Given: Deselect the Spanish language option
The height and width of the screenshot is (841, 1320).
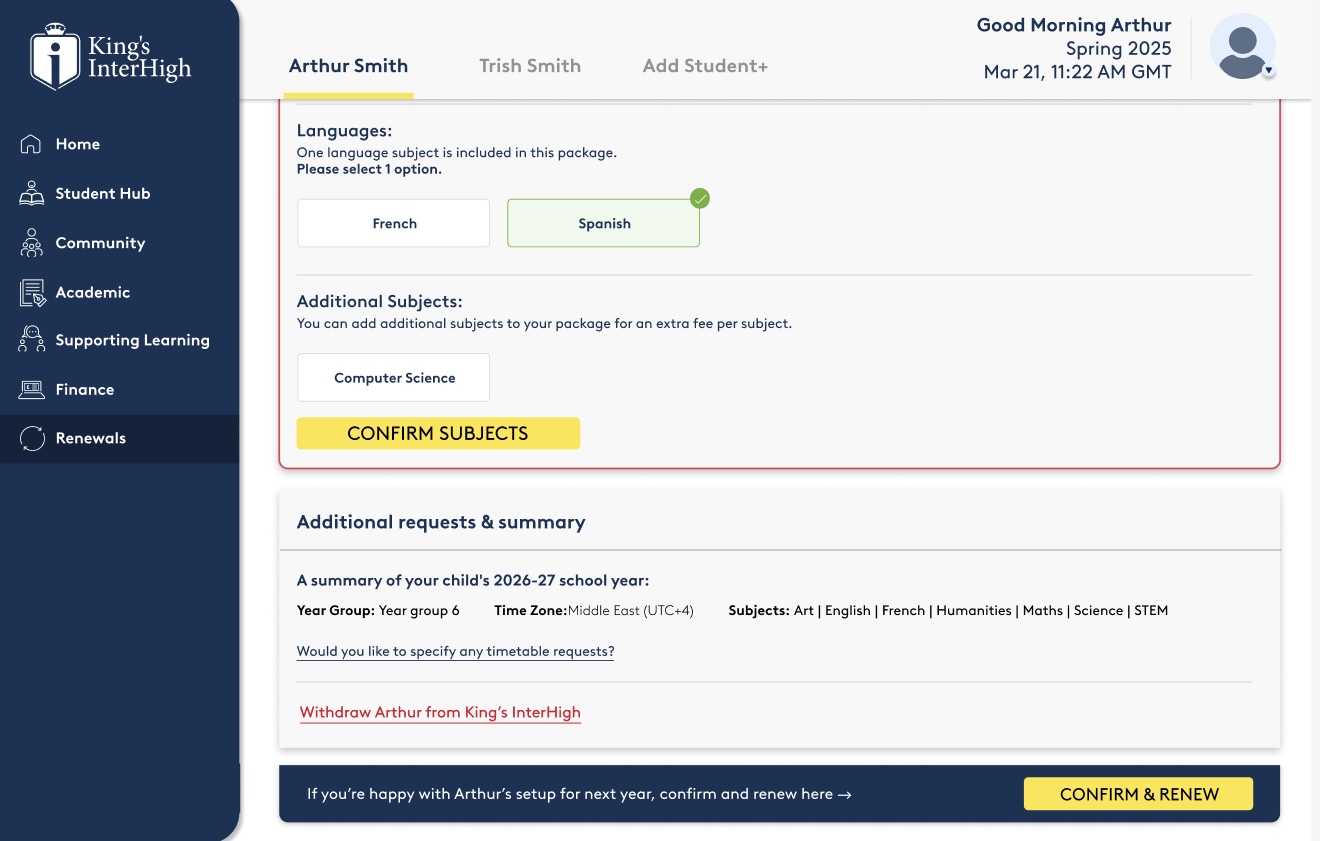Looking at the screenshot, I should coord(603,223).
